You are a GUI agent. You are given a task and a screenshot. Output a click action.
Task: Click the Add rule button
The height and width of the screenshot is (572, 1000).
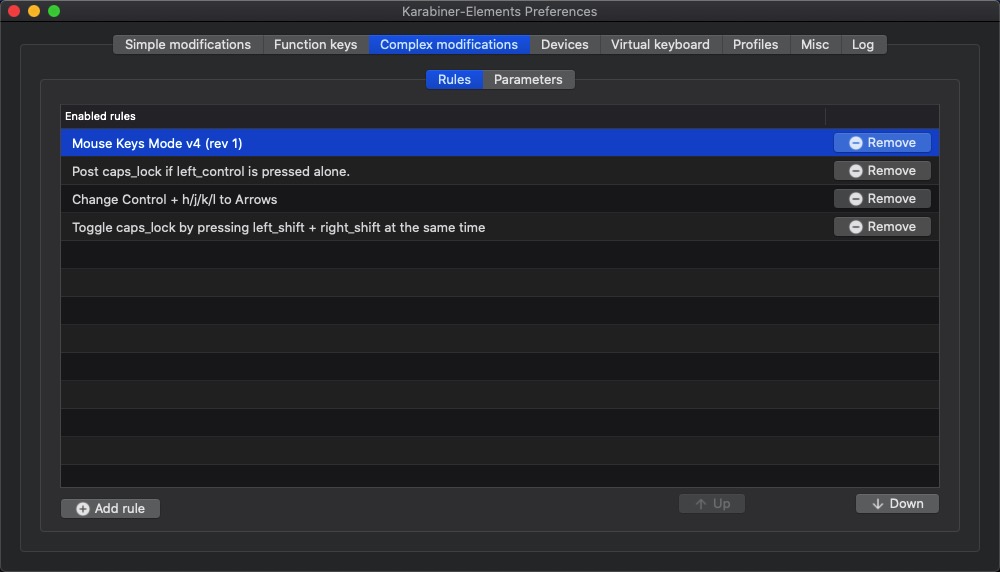click(x=110, y=508)
